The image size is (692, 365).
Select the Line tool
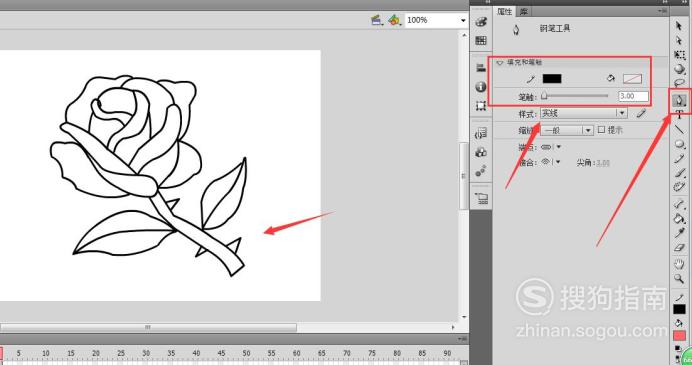pyautogui.click(x=679, y=129)
